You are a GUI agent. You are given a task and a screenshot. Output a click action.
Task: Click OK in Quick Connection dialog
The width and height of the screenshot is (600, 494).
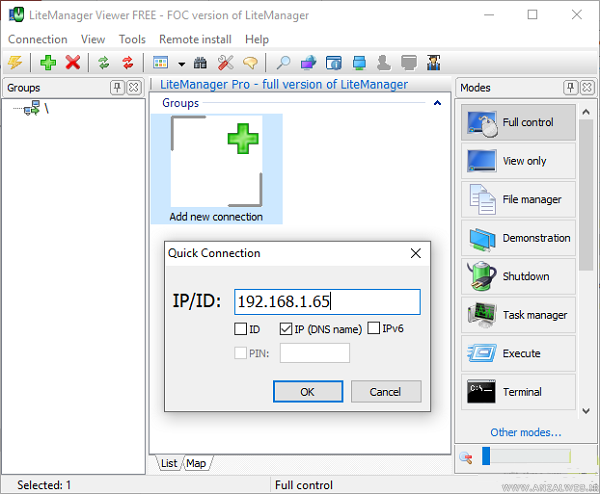pyautogui.click(x=307, y=392)
